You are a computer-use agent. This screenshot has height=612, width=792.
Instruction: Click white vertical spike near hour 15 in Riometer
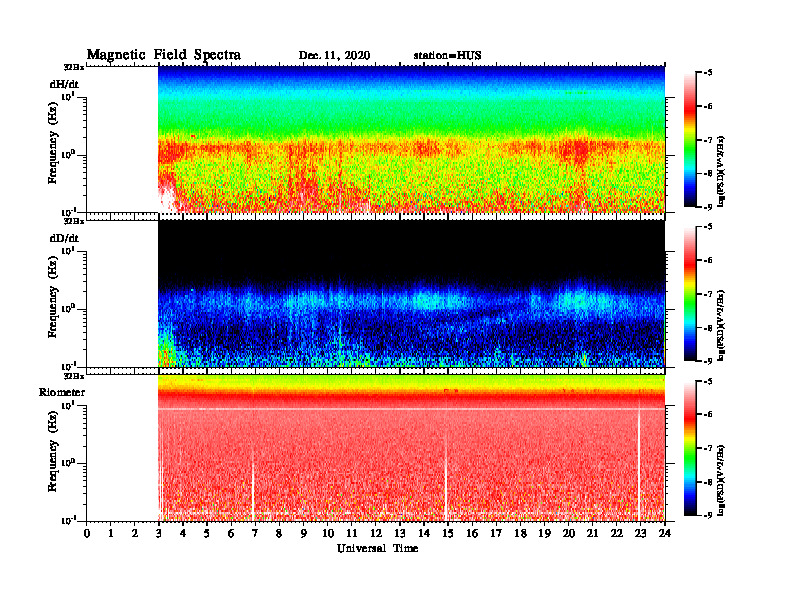pos(446,477)
